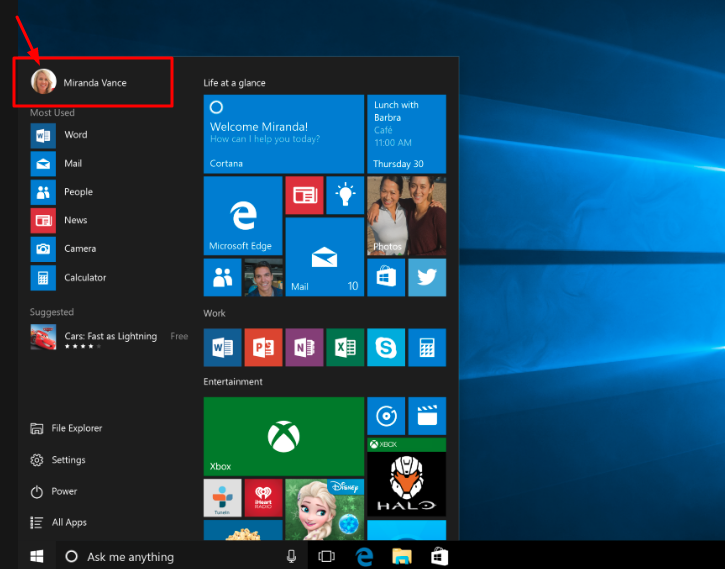Launch the Microsoft Edge tile
Viewport: 725px width, 569px height.
[243, 215]
